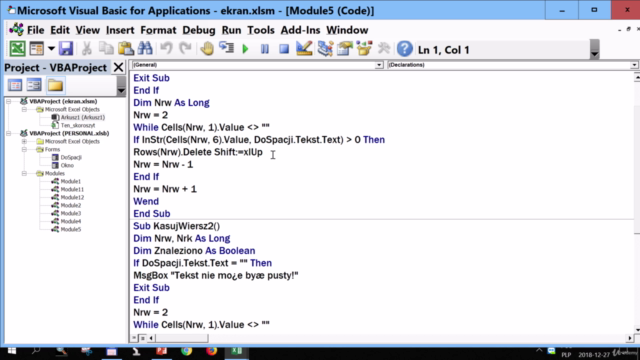Click the code window horizontal scrollbar thumb
The height and width of the screenshot is (360, 640).
click(182, 338)
